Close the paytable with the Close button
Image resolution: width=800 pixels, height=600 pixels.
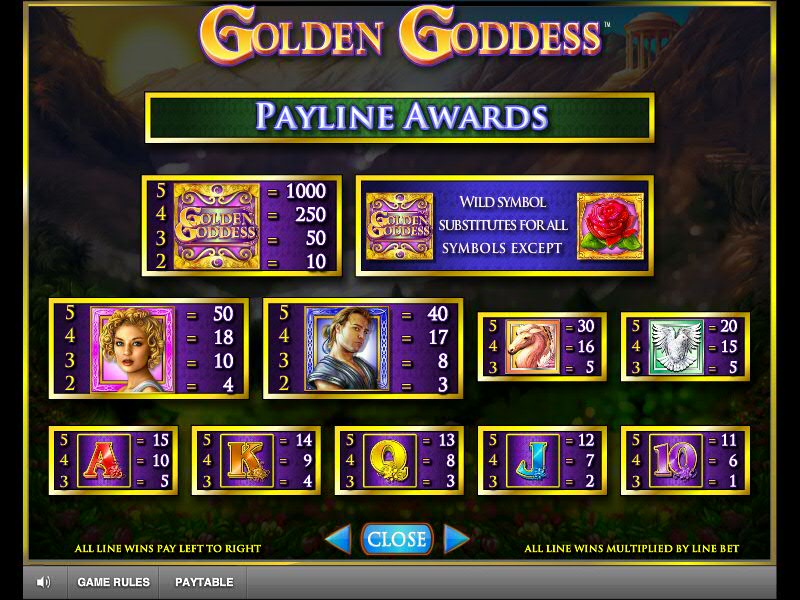pyautogui.click(x=397, y=539)
